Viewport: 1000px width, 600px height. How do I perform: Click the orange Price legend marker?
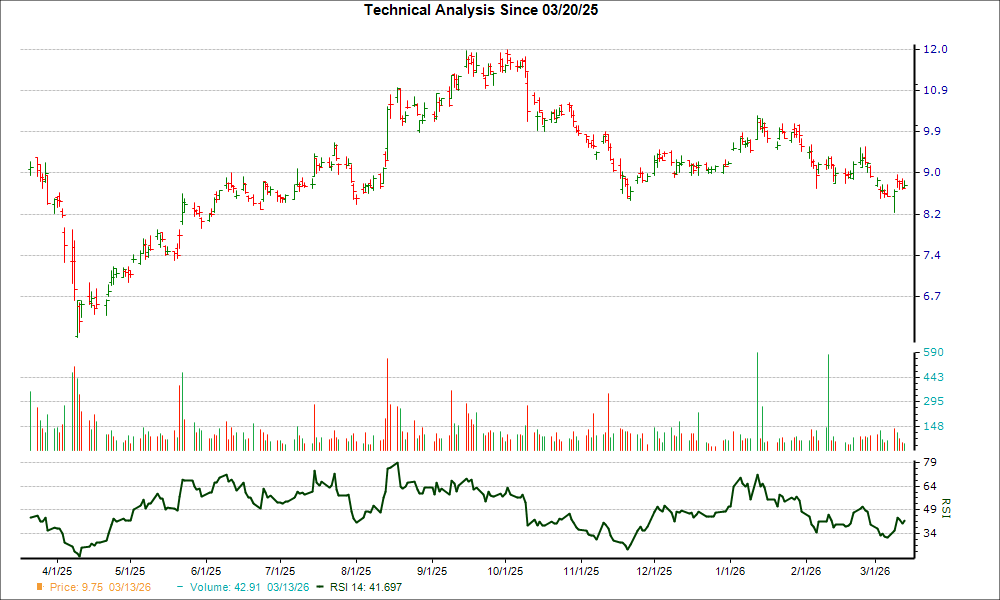(38, 588)
